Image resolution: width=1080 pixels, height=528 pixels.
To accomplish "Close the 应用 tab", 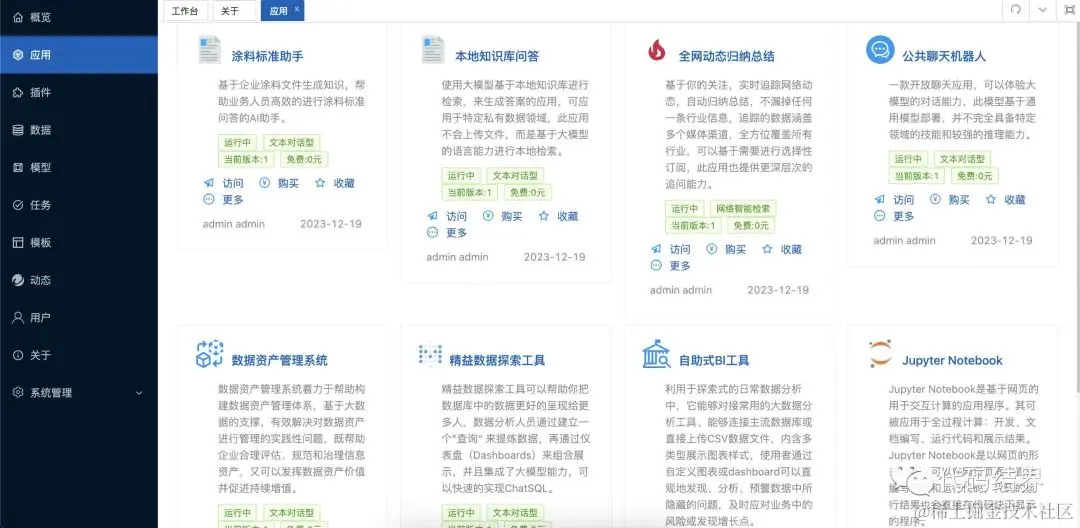I will (297, 9).
